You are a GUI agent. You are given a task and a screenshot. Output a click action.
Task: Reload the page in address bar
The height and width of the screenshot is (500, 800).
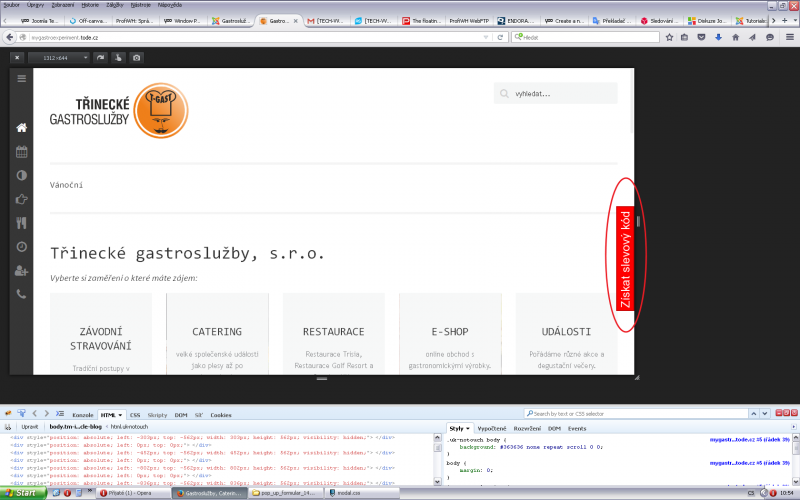501,37
